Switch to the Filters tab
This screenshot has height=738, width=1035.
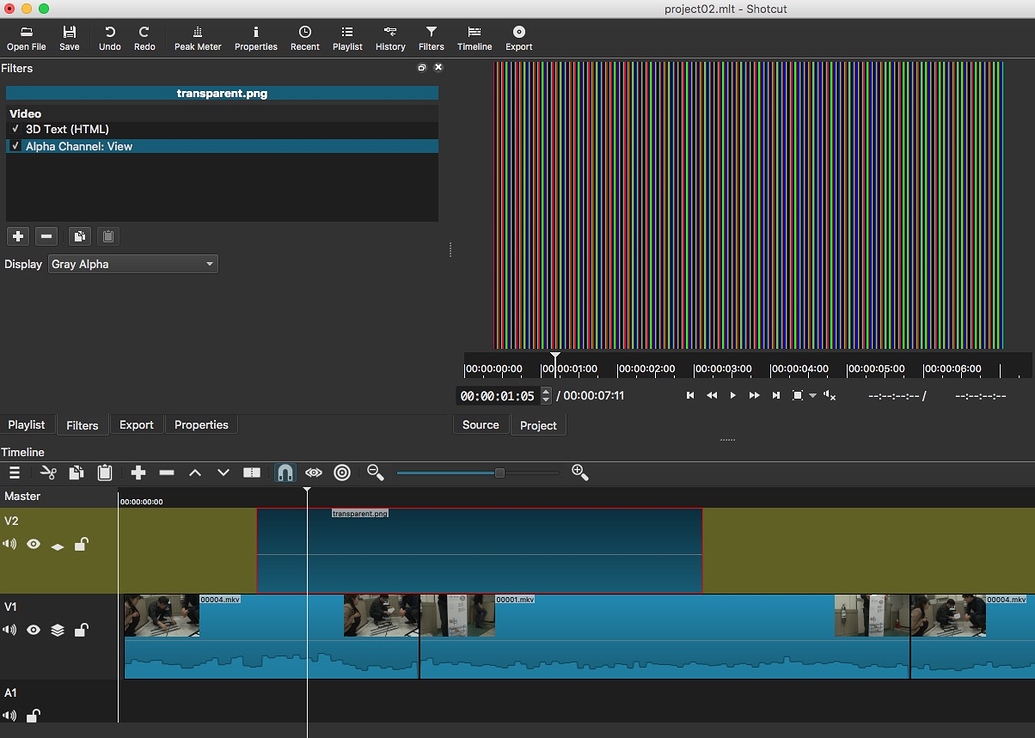tap(82, 425)
